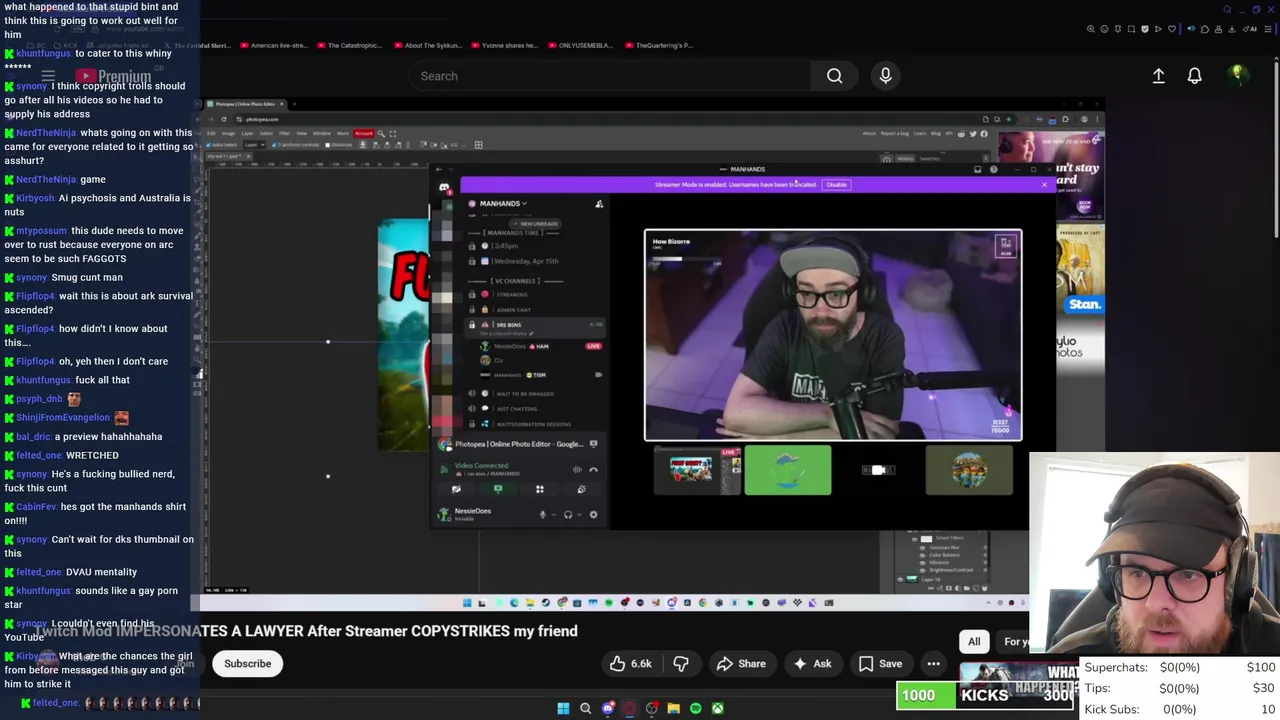Open the YouTube hamburger guide menu
The width and height of the screenshot is (1280, 720).
point(47,76)
